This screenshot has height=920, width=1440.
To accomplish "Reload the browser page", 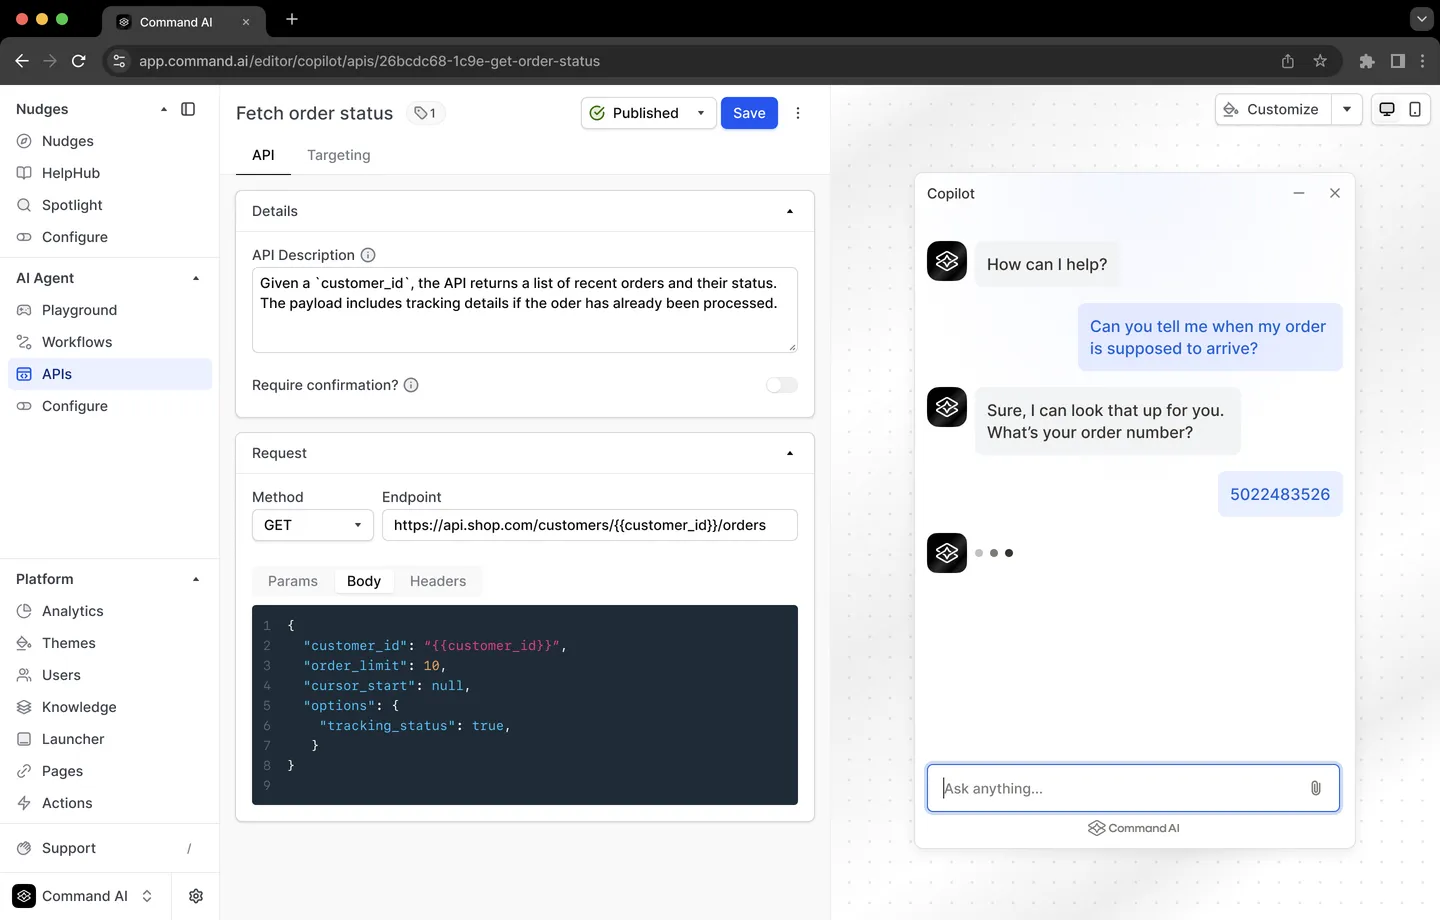I will pos(78,61).
